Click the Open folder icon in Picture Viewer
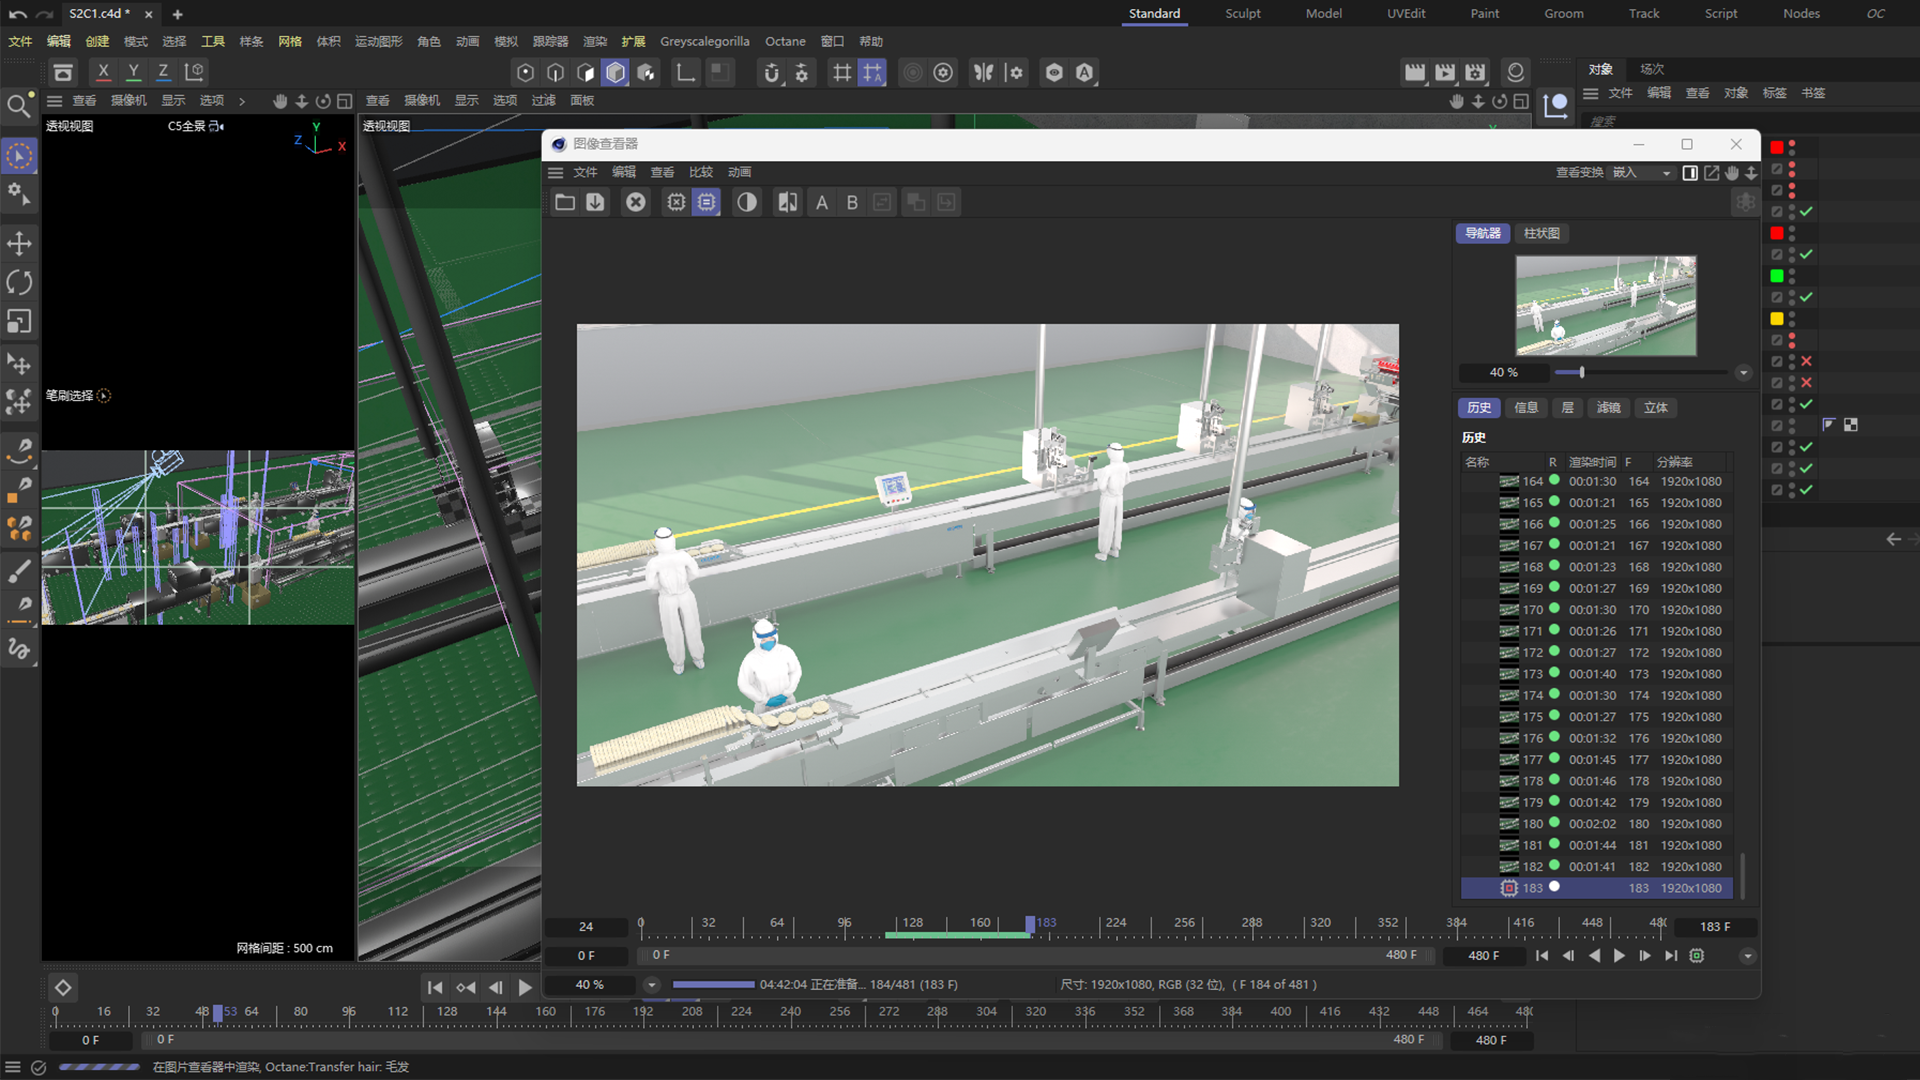This screenshot has height=1080, width=1920. [565, 202]
